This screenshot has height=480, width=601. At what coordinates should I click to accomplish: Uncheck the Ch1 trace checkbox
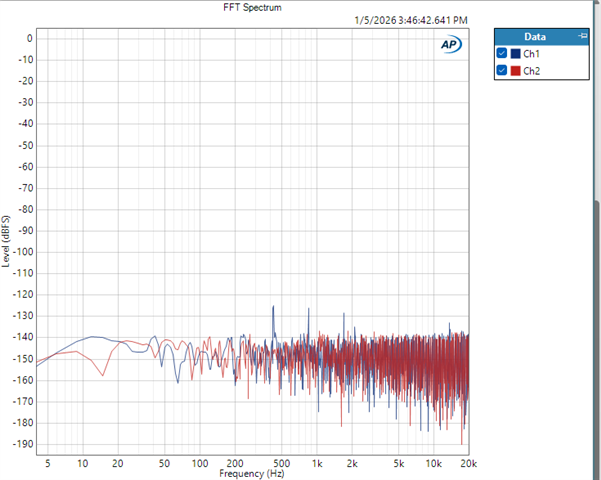(502, 53)
